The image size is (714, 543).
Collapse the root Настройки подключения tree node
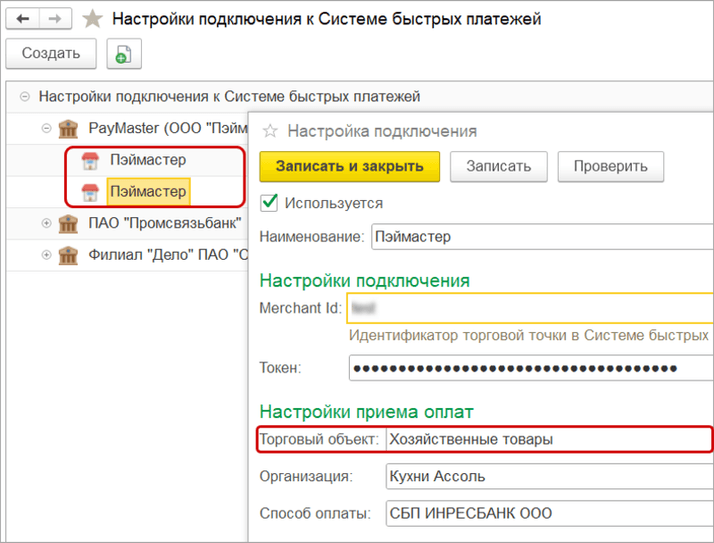pyautogui.click(x=25, y=97)
